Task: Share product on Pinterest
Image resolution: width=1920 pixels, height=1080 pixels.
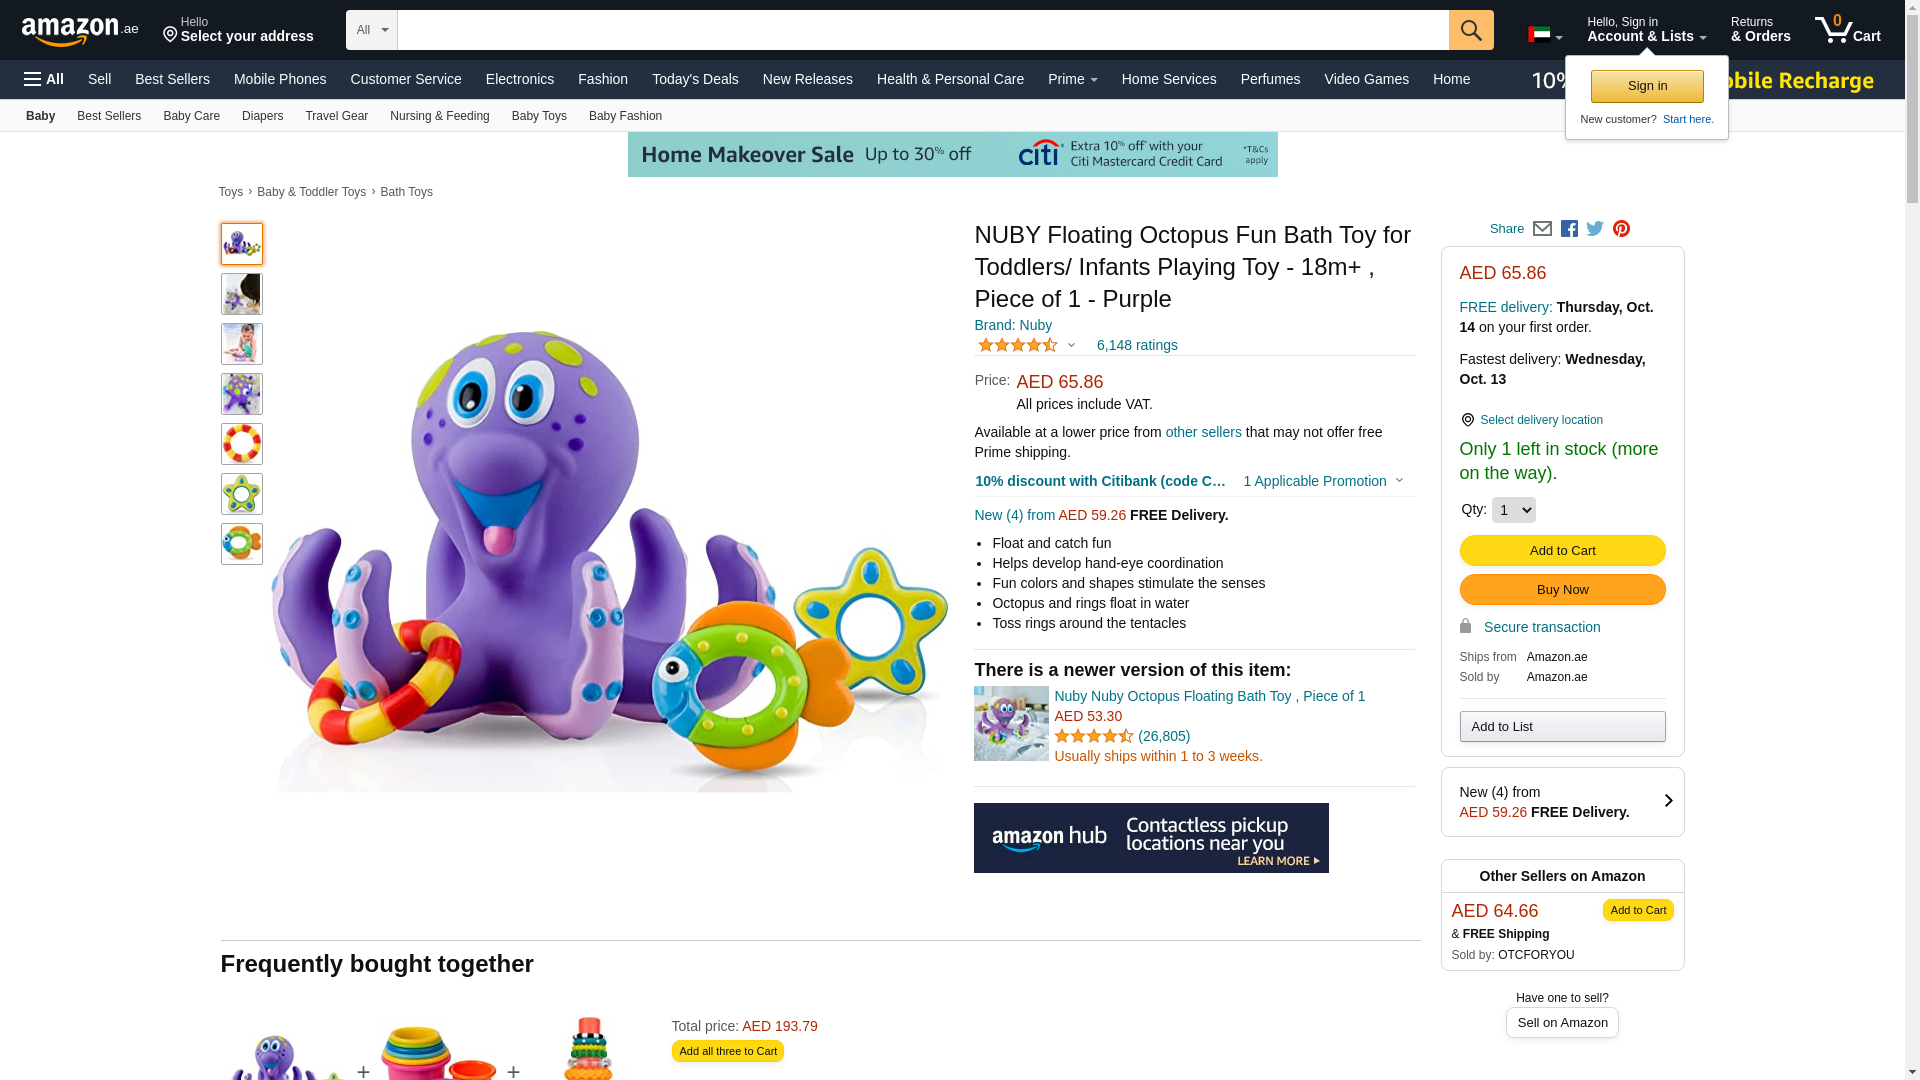Action: click(1621, 229)
